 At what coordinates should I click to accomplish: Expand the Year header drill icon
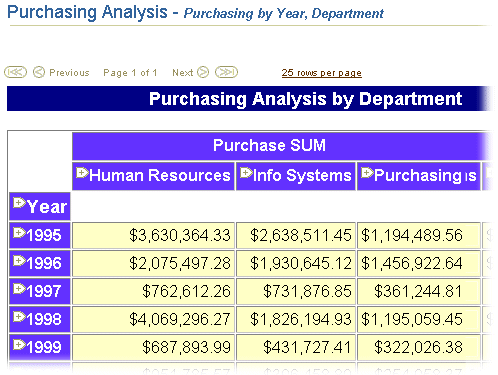click(x=19, y=203)
